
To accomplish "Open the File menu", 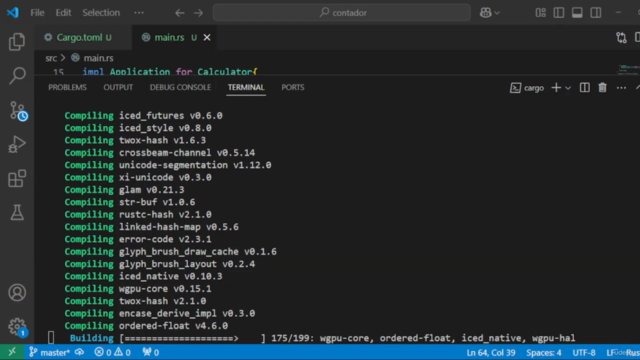I will point(37,13).
